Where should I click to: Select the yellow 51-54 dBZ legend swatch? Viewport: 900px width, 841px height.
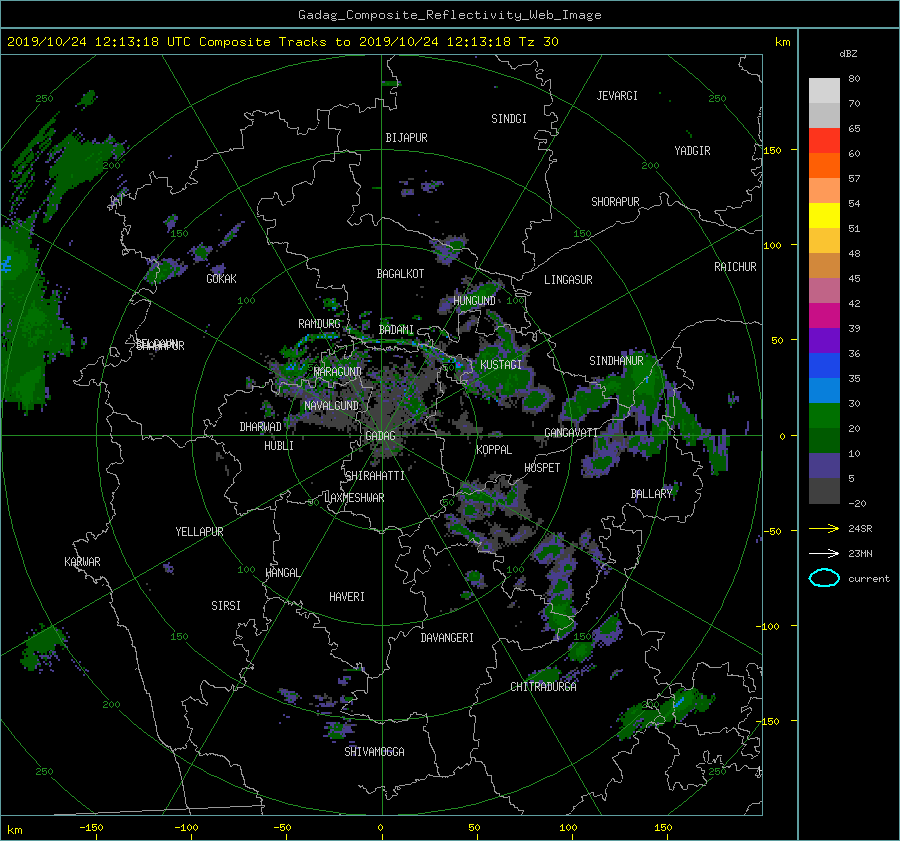pyautogui.click(x=824, y=216)
